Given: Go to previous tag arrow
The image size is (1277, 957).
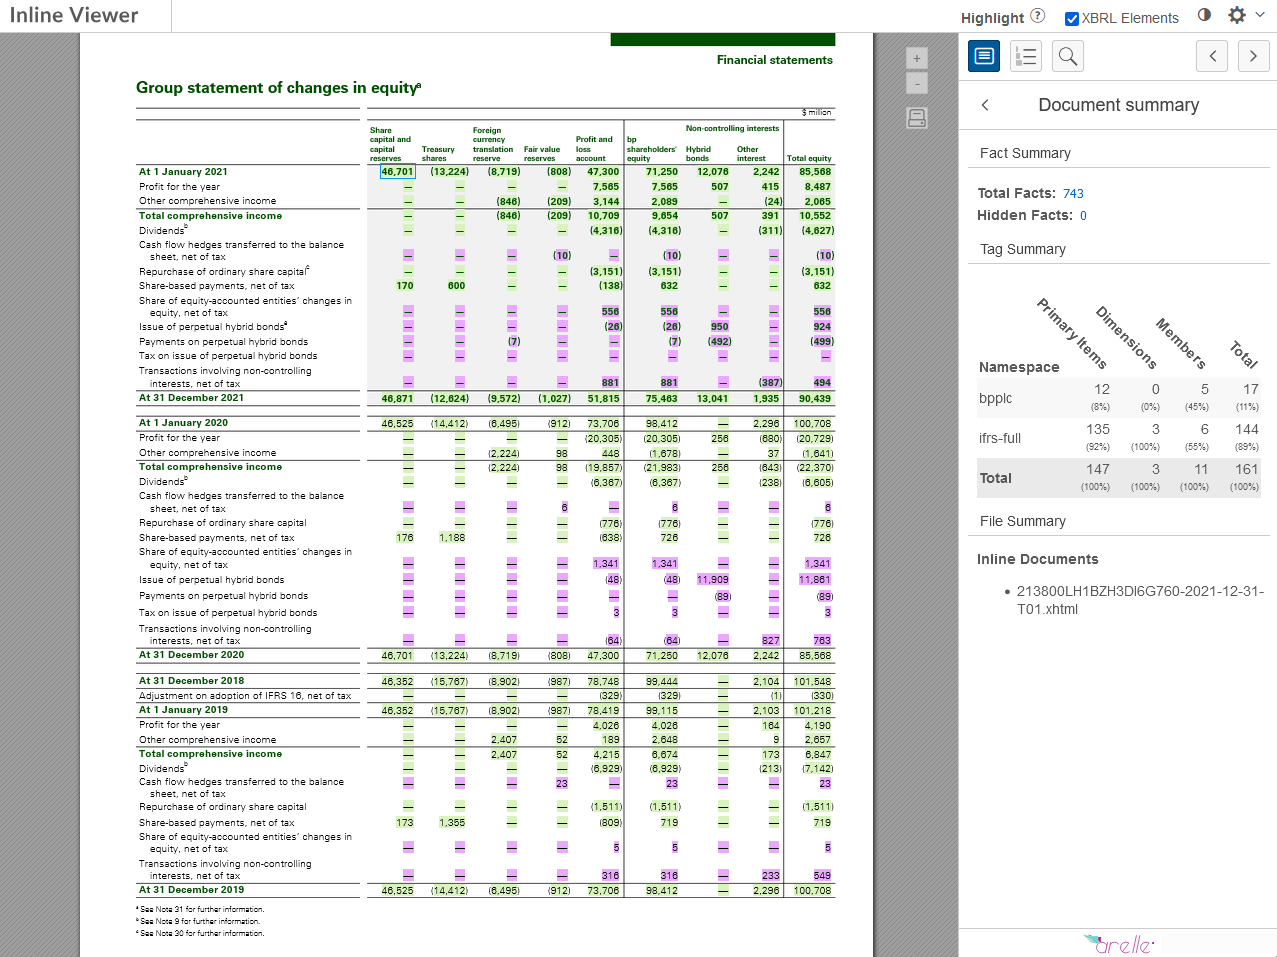Looking at the screenshot, I should pos(1212,56).
